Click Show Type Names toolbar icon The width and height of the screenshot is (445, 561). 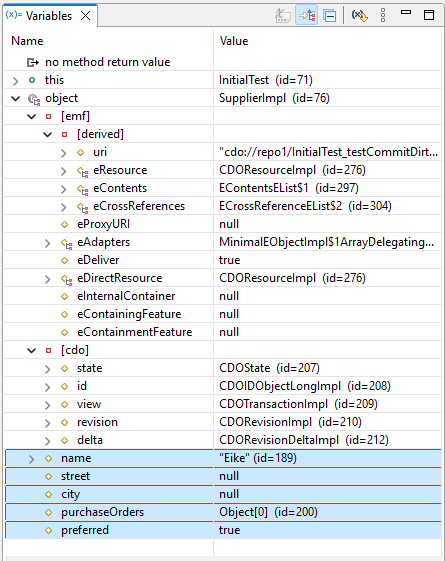283,15
